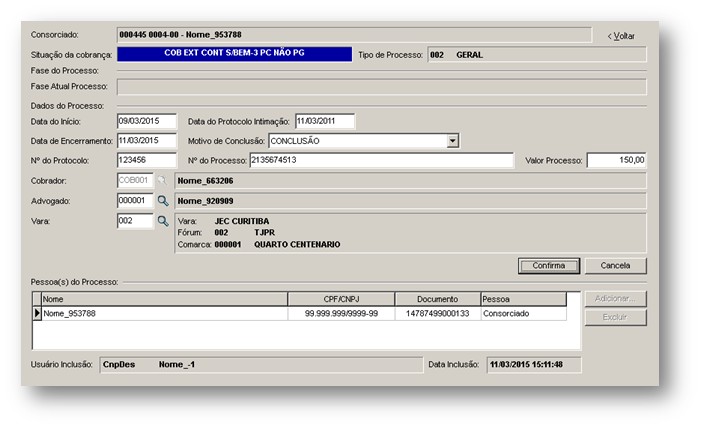Click the Consorciado field 000445 0004-00
The height and width of the screenshot is (428, 701).
354,35
